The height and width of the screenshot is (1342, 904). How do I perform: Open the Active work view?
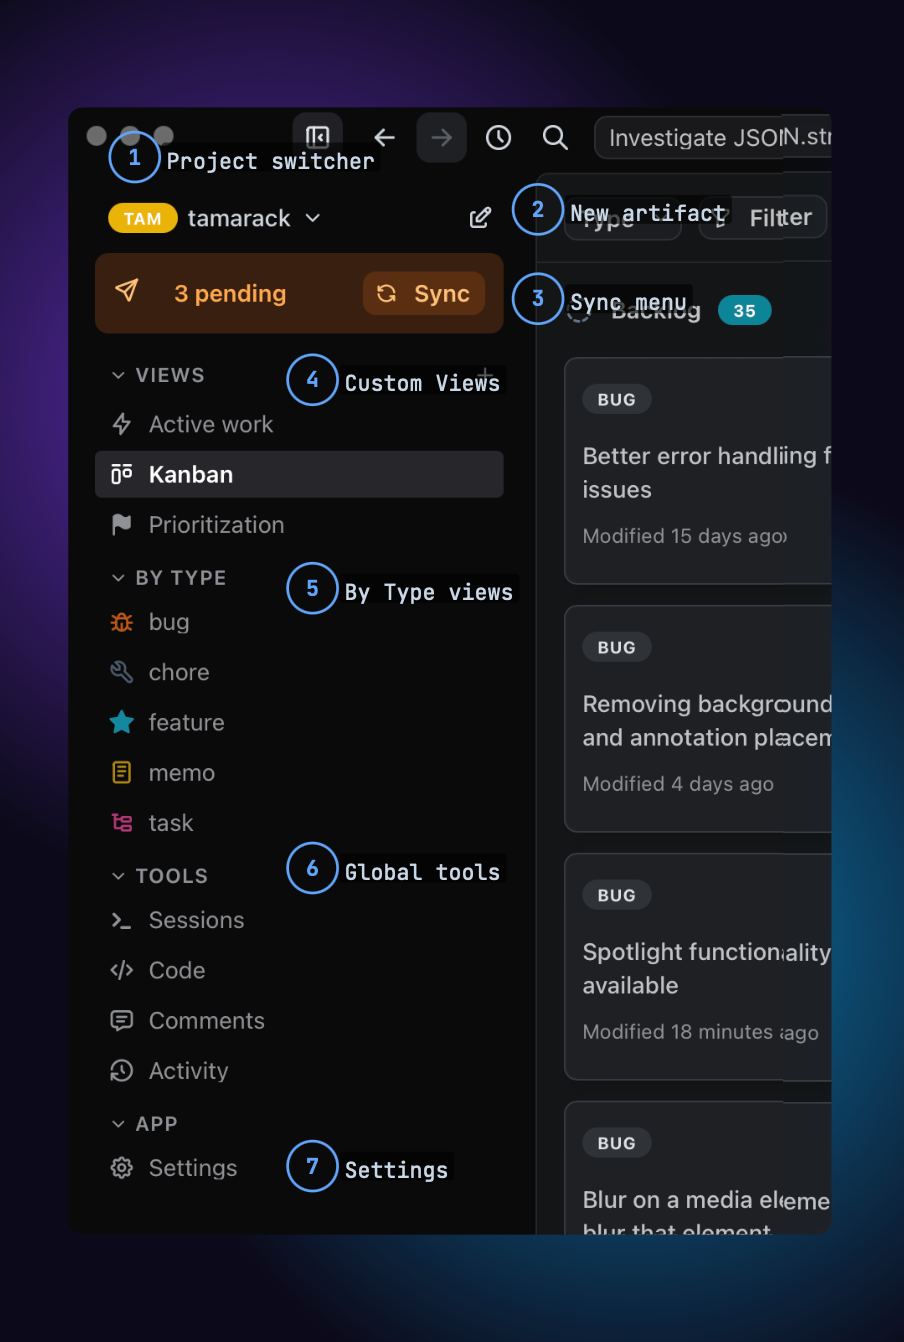[299, 424]
